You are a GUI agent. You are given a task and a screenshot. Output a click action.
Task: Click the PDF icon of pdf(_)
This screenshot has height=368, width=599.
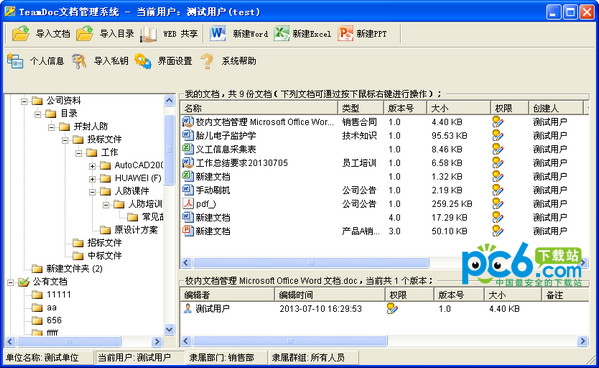point(188,203)
